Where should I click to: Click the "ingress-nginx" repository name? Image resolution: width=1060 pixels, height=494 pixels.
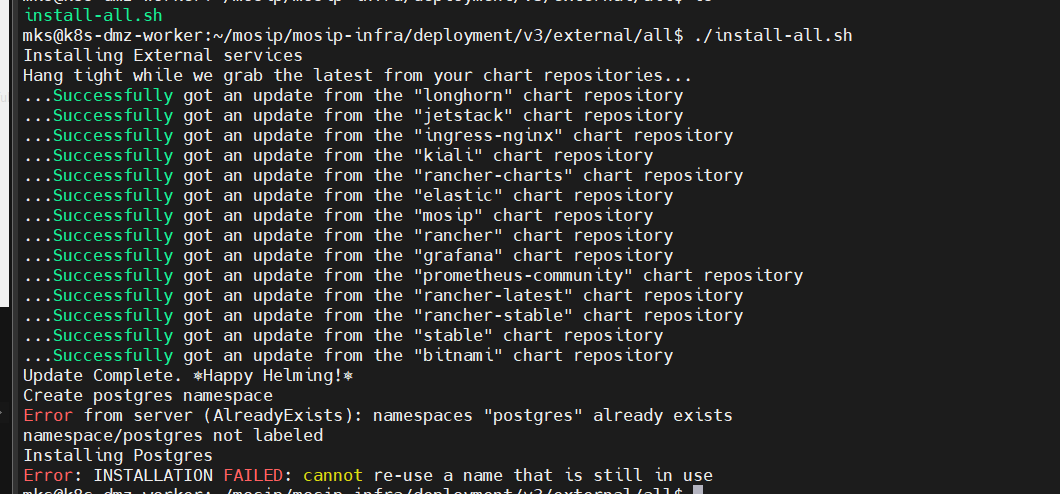[487, 136]
